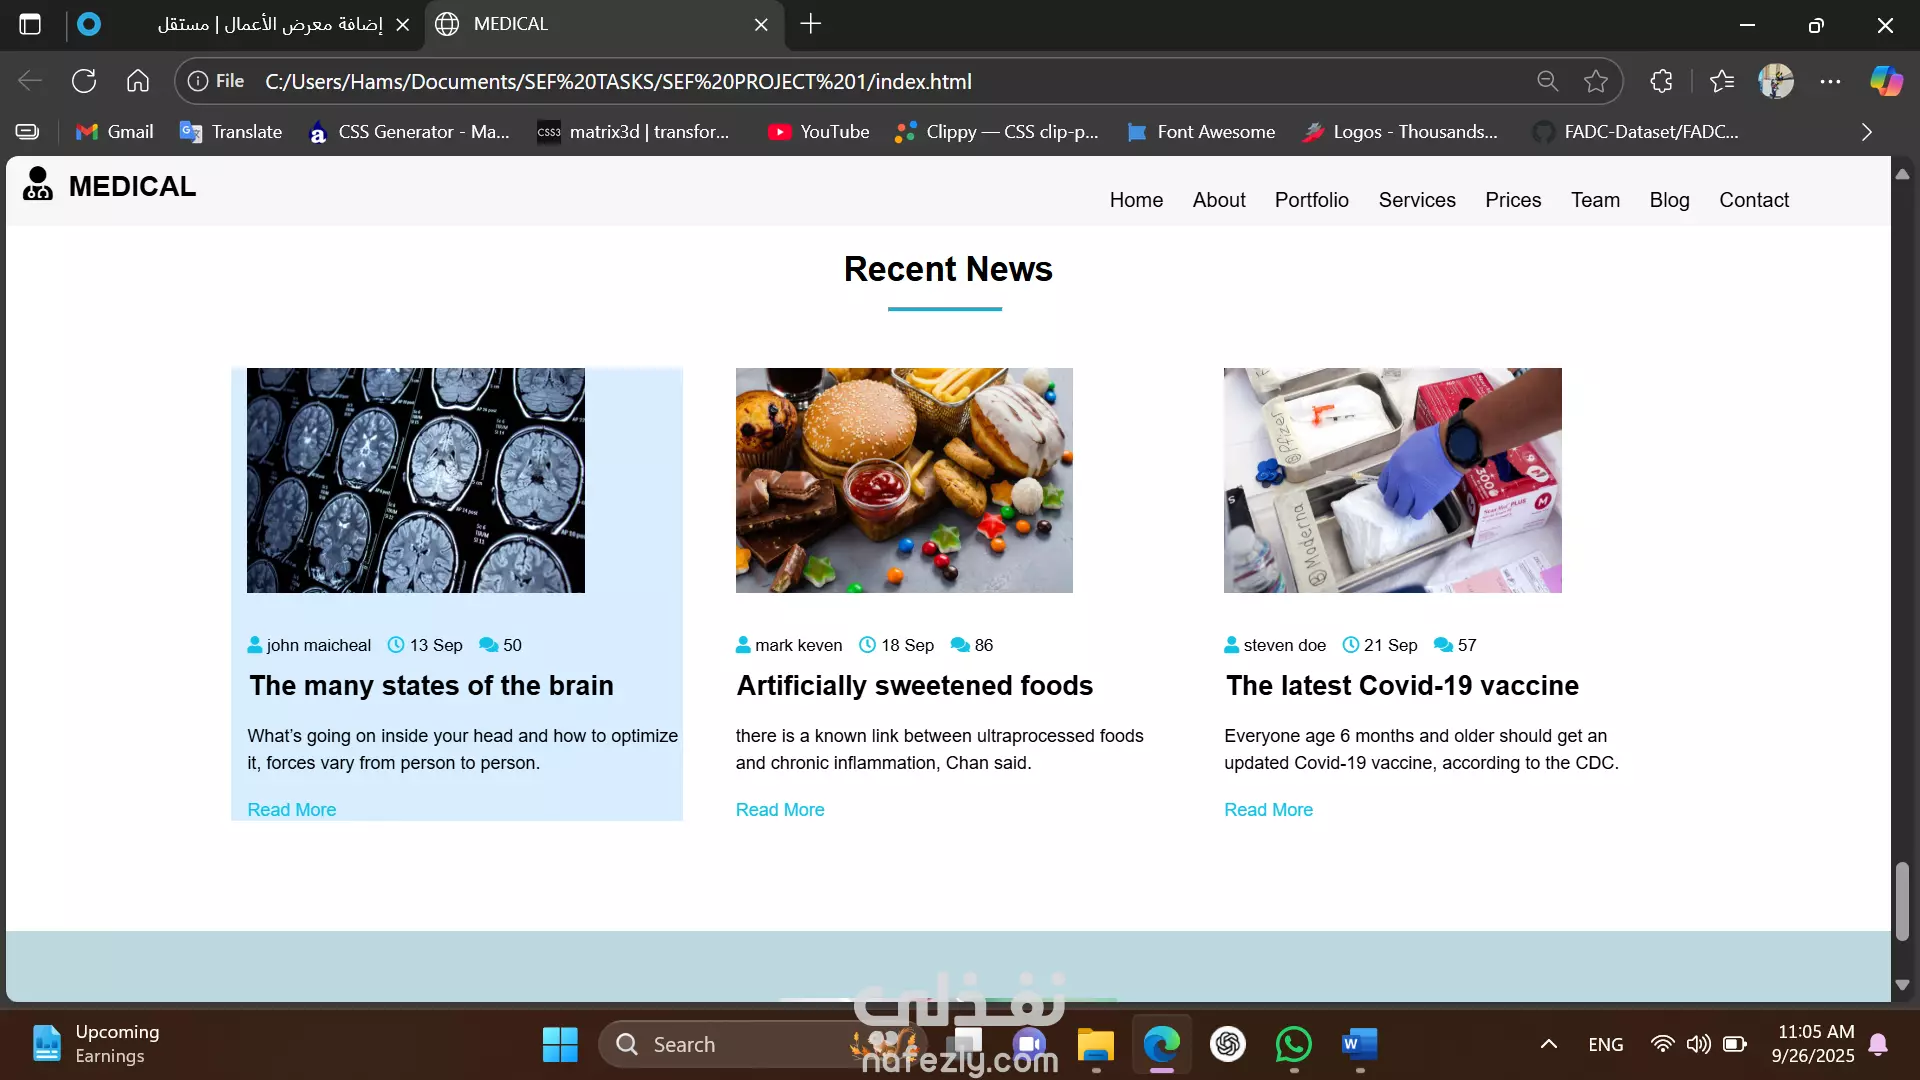This screenshot has width=1920, height=1080.
Task: Click Read More under Covid-19 vaccine article
Action: pyautogui.click(x=1268, y=810)
